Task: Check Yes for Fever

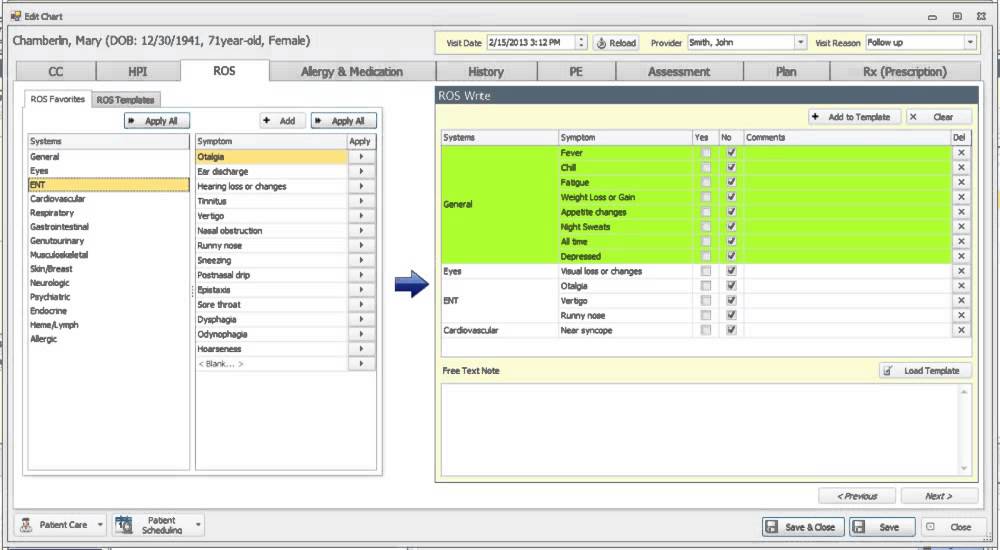Action: tap(705, 152)
